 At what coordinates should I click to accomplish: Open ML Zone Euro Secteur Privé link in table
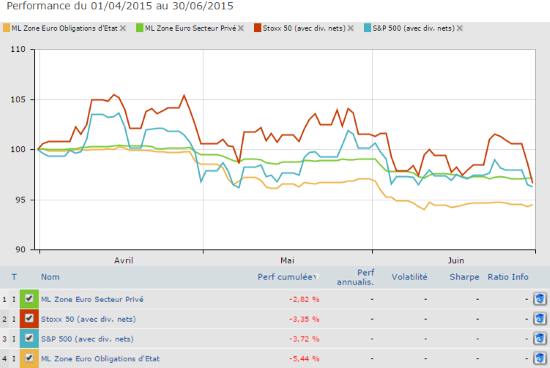coord(92,299)
